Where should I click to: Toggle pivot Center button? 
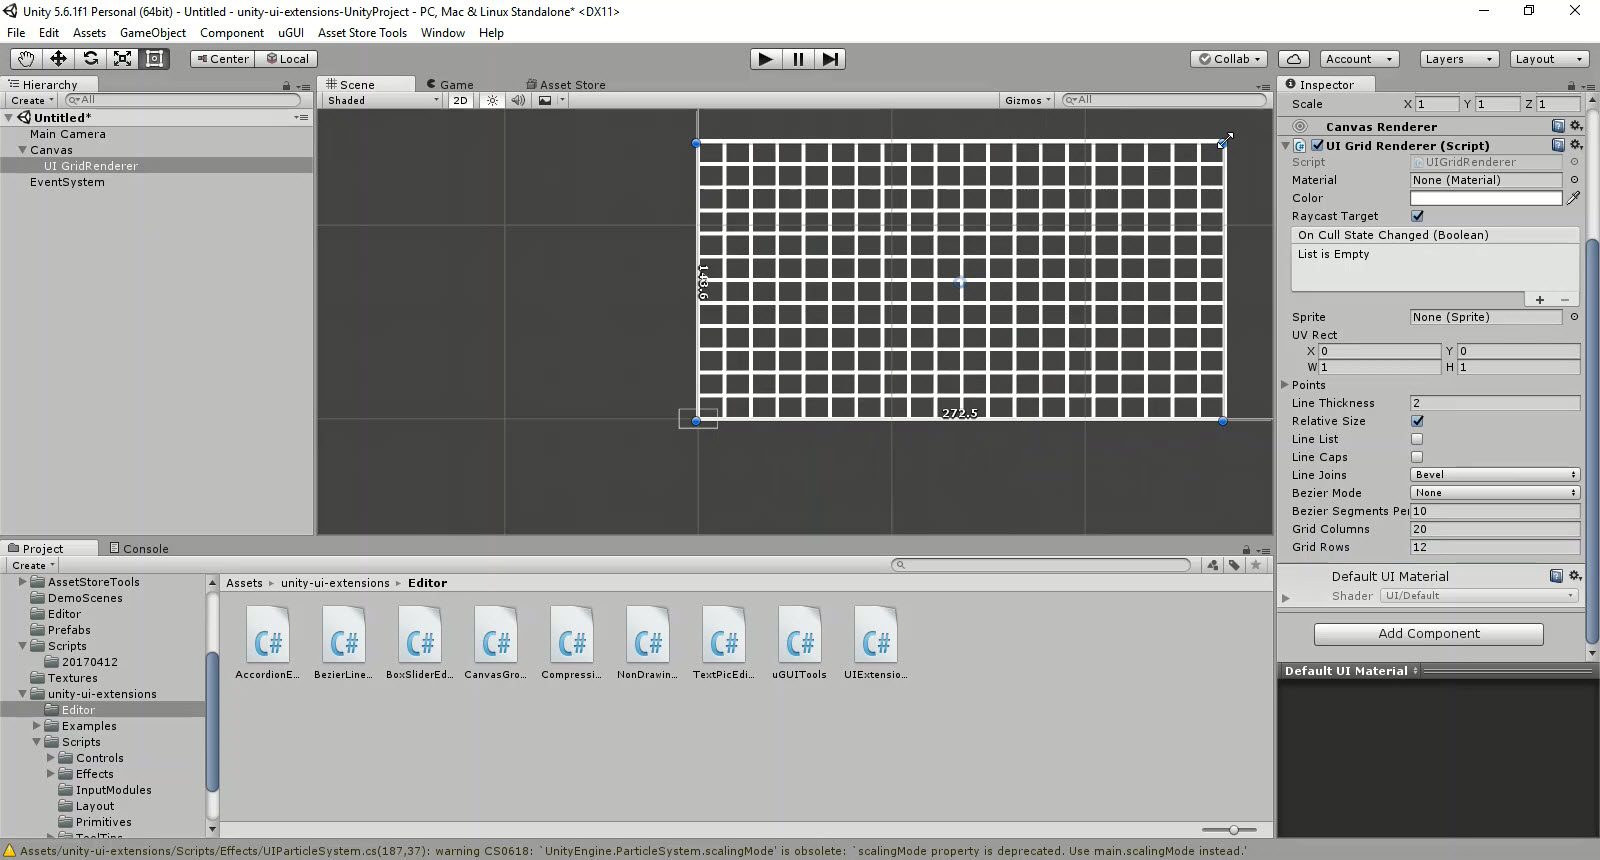click(x=222, y=59)
